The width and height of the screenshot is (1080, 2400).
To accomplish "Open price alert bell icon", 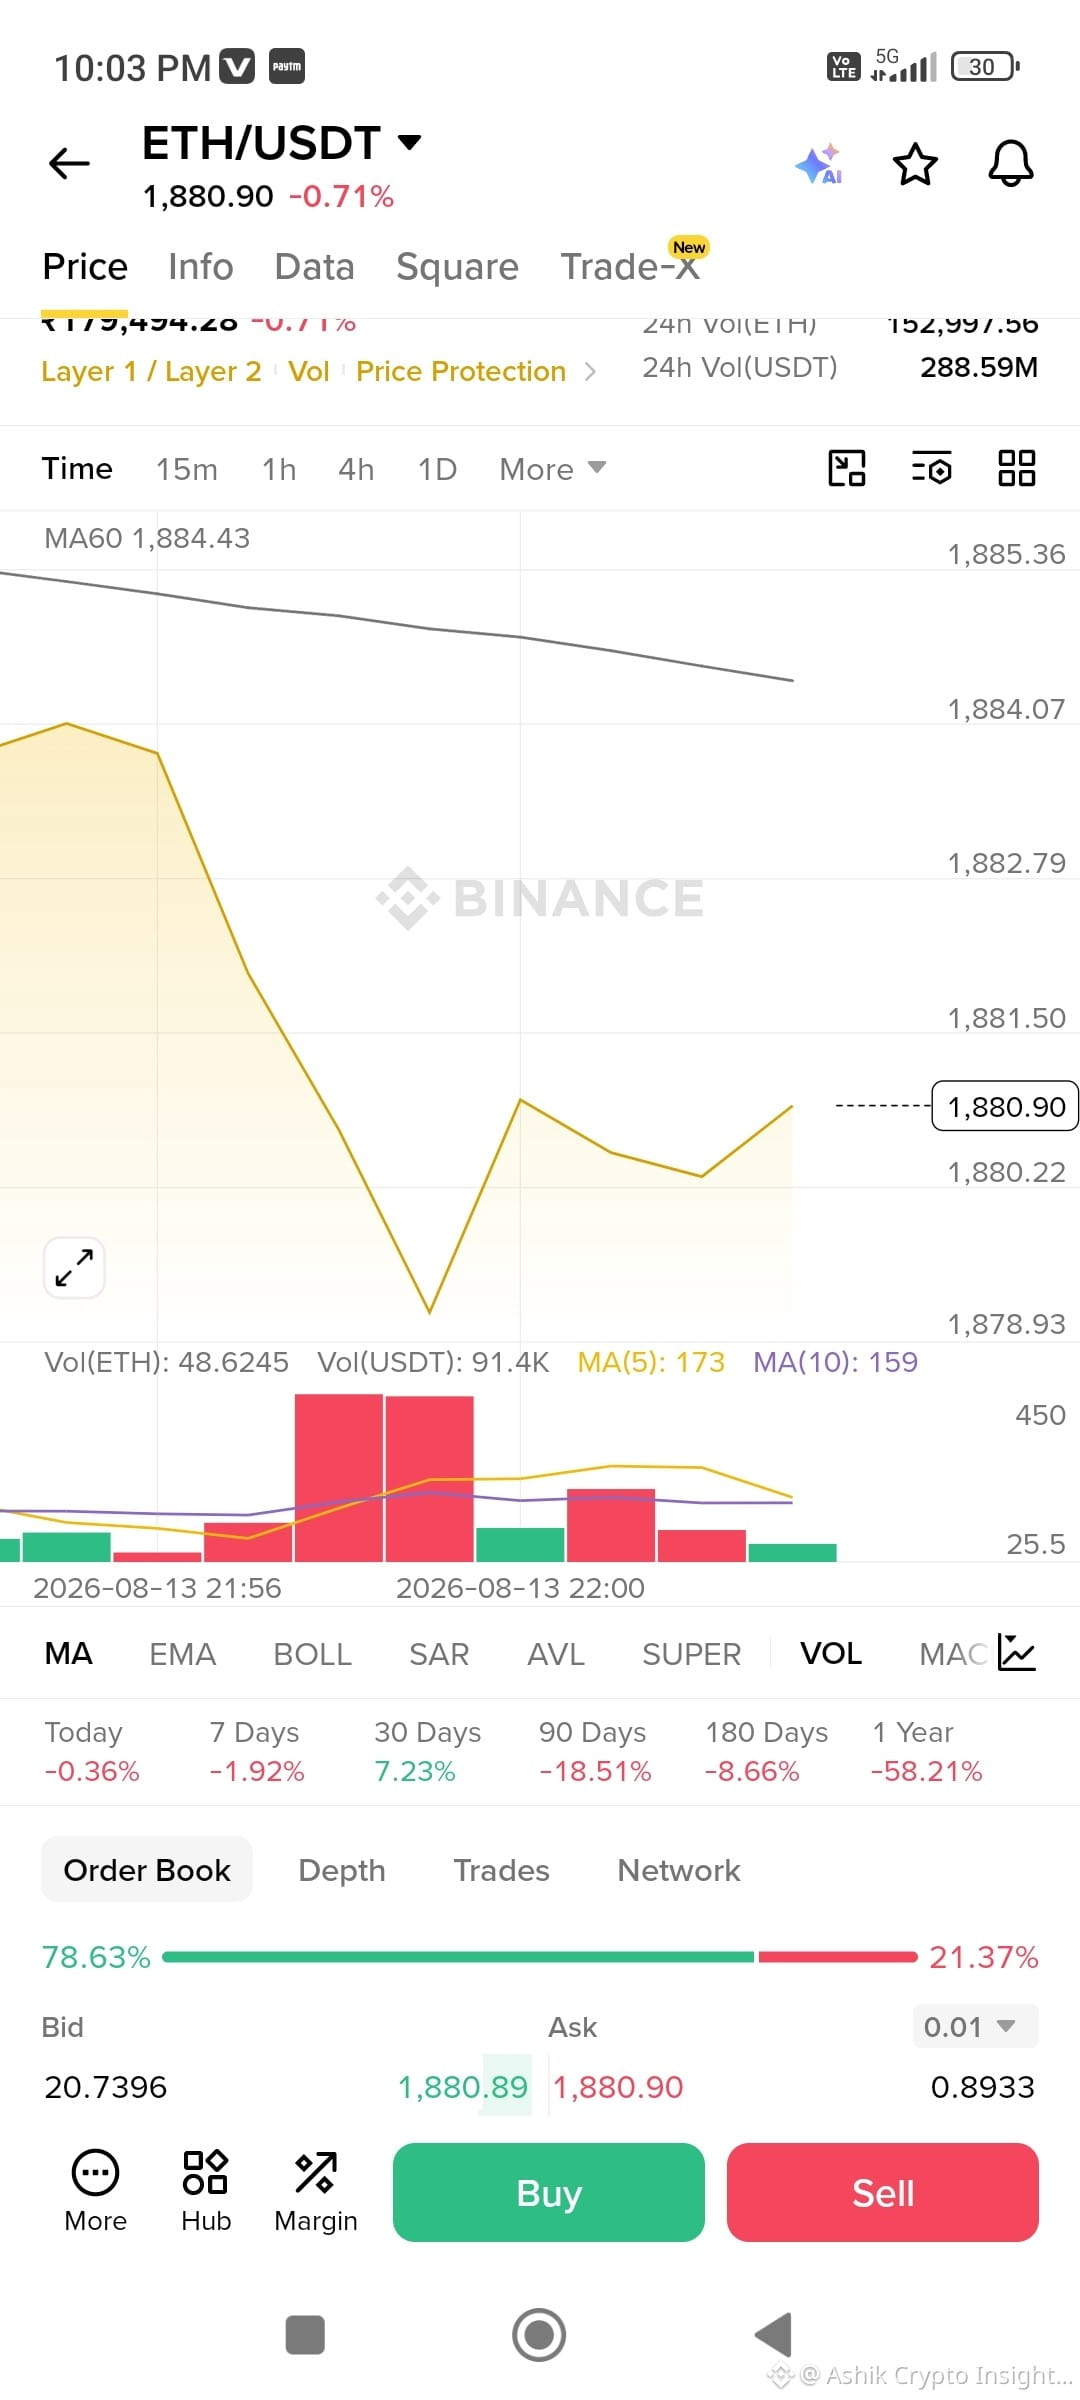I will tap(1011, 163).
